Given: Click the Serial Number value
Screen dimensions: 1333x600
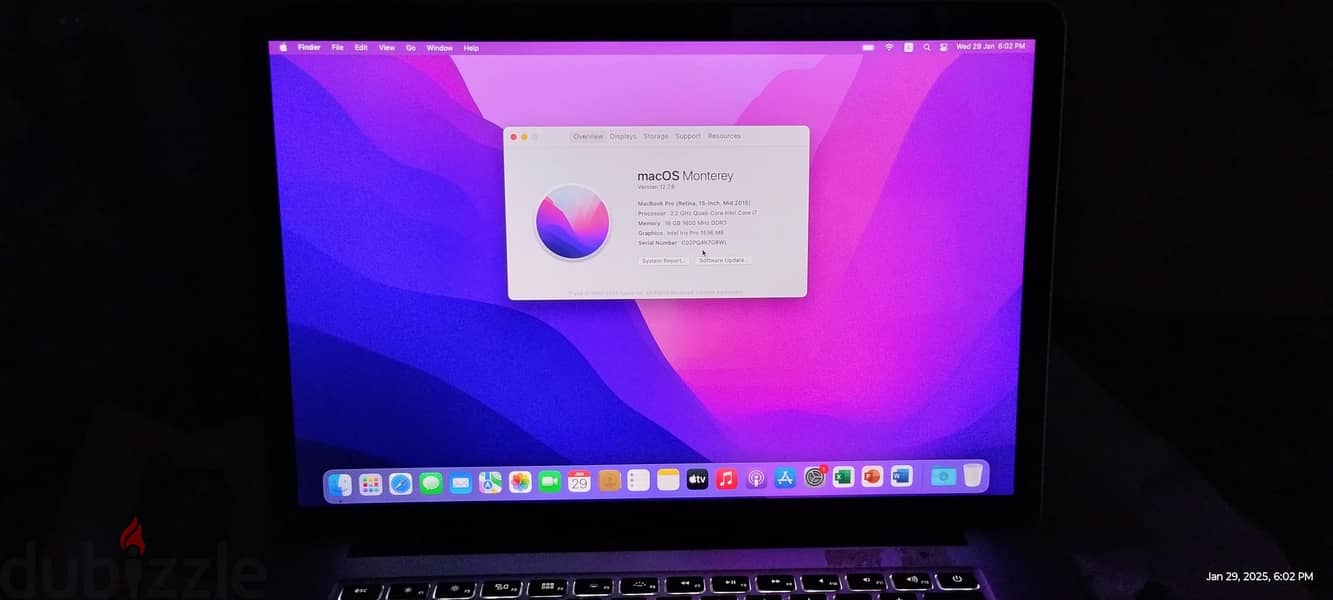Looking at the screenshot, I should (704, 242).
